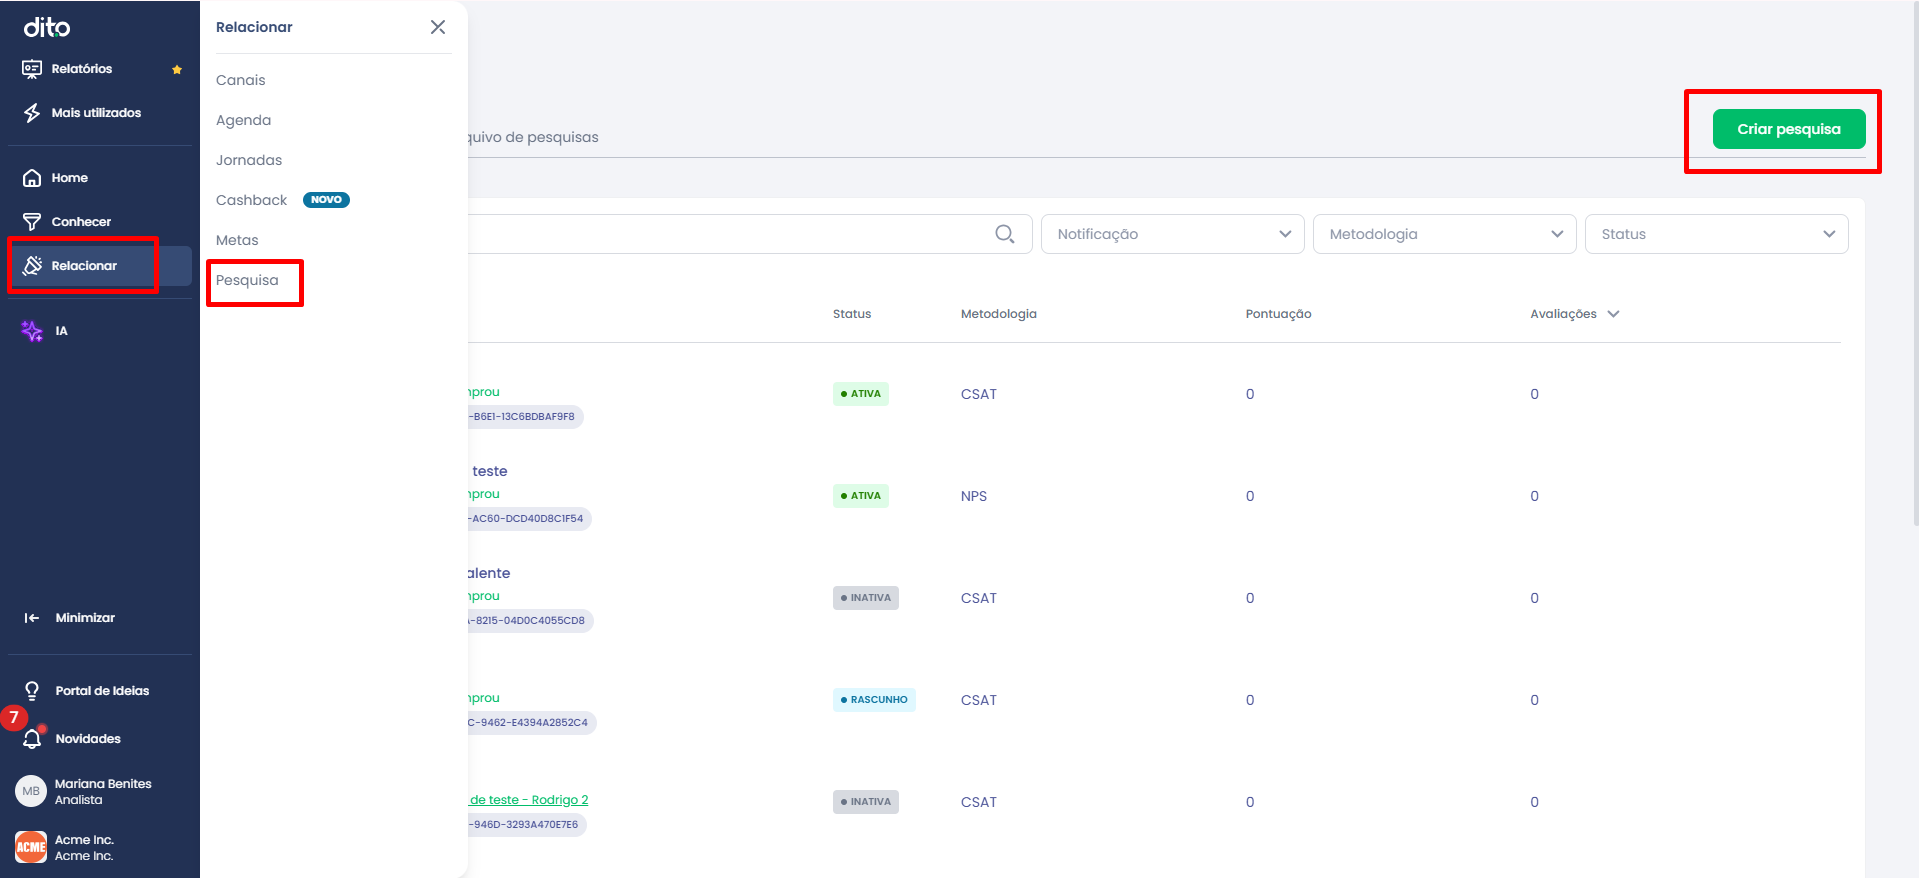Click the ID tag ending 946D-3293A470E7E6
Viewport: 1919px width, 878px height.
[x=526, y=825]
